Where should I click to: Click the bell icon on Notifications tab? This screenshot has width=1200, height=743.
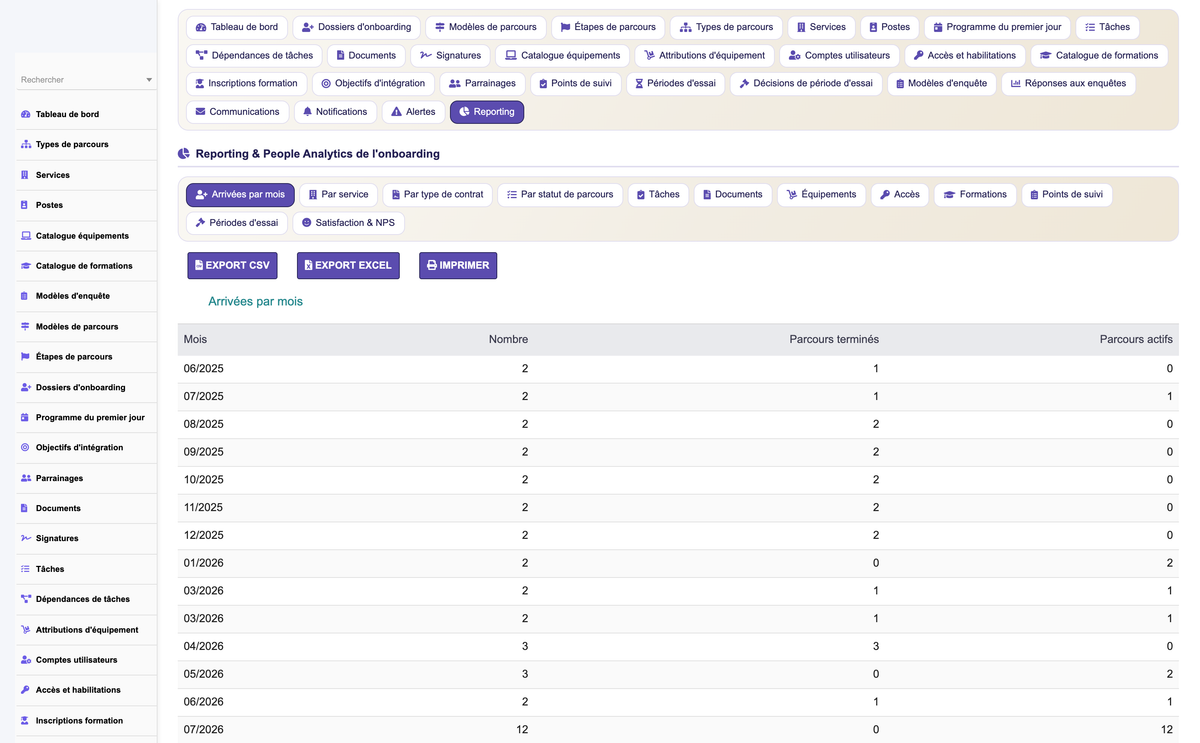point(307,112)
